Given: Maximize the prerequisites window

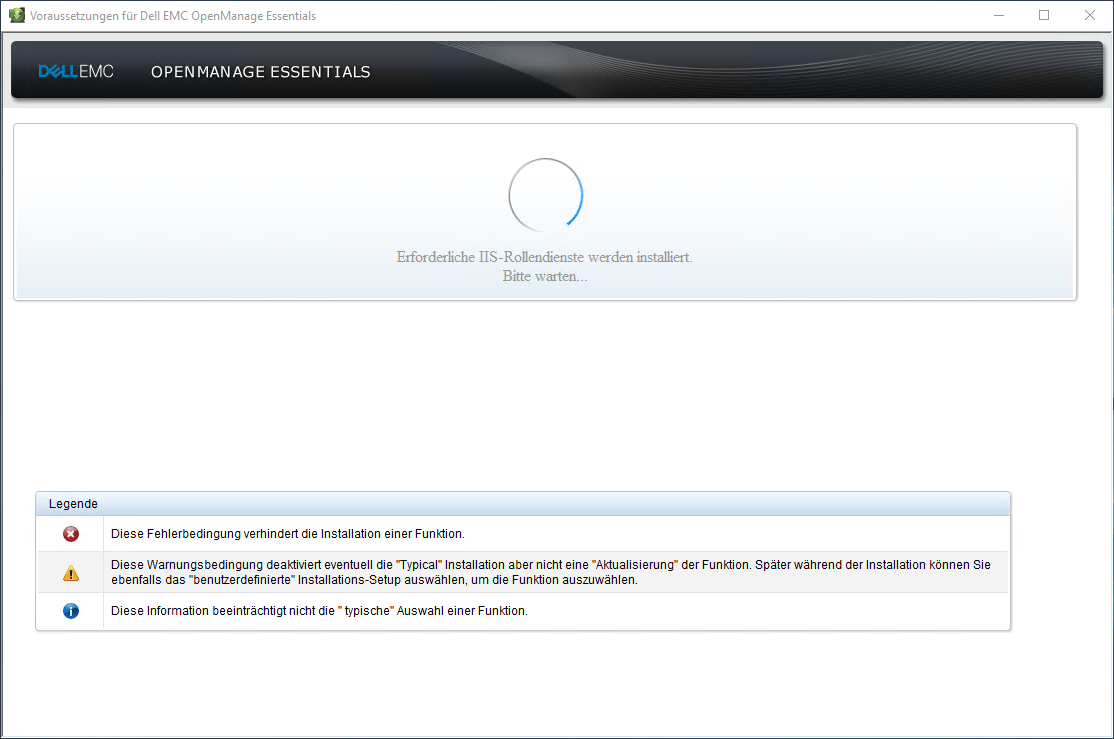Looking at the screenshot, I should pyautogui.click(x=1044, y=15).
